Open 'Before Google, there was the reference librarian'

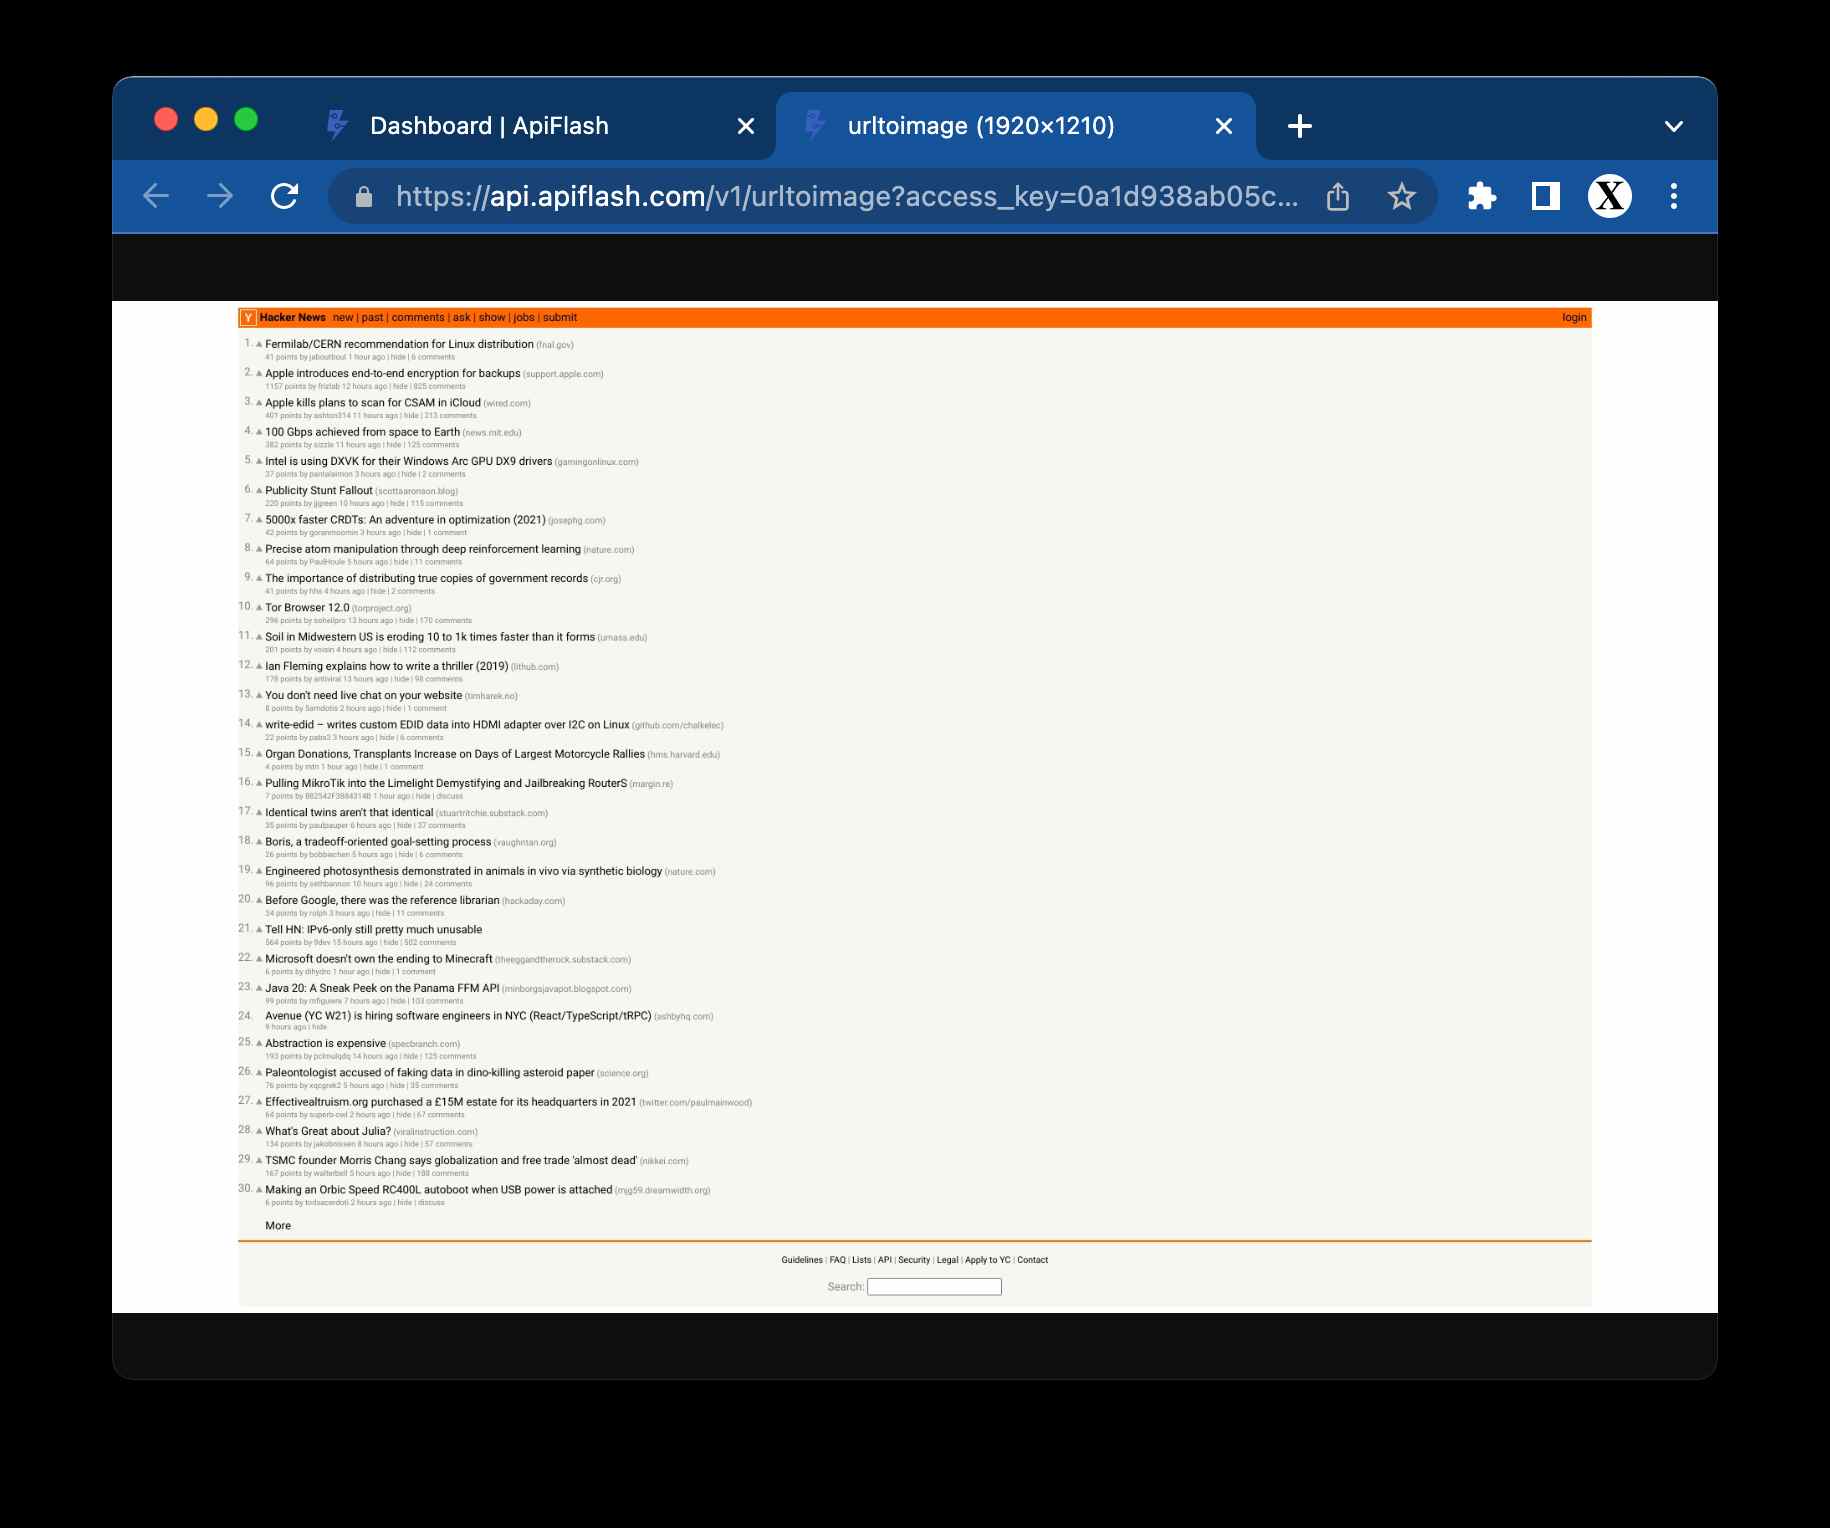point(382,900)
